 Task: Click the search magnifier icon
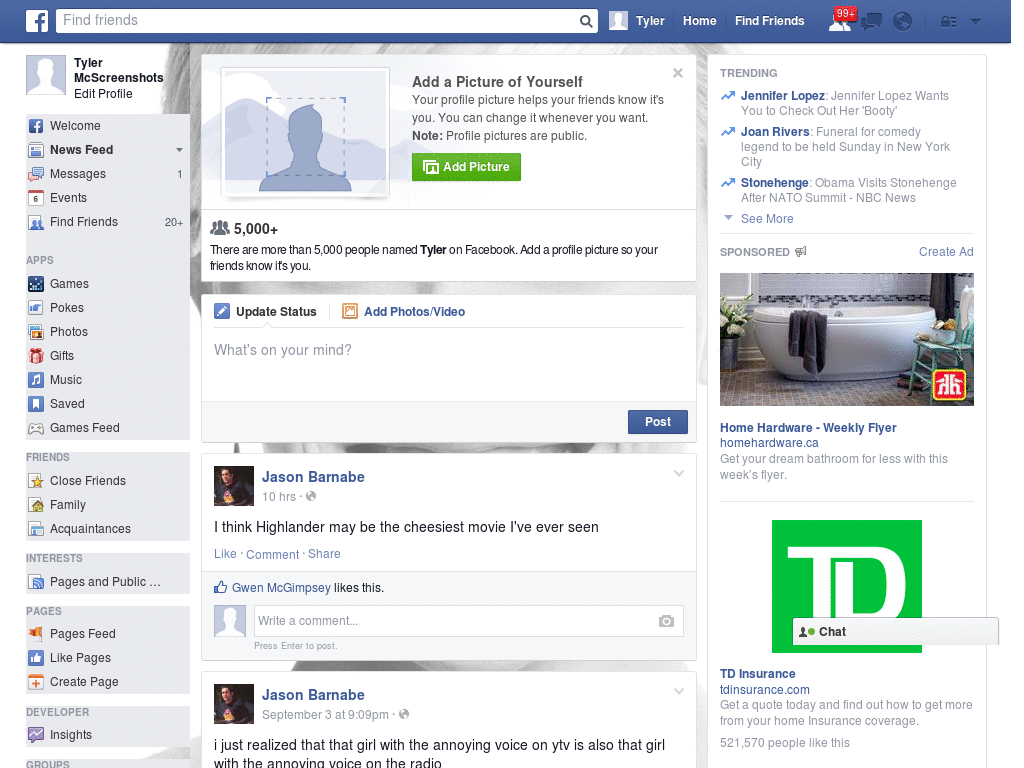[x=586, y=21]
